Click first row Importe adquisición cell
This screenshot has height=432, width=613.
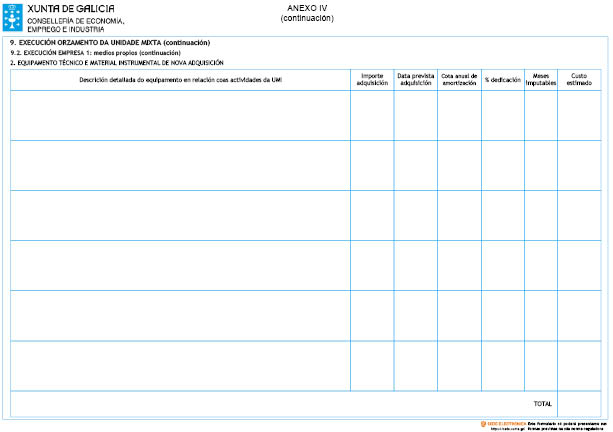(x=372, y=115)
